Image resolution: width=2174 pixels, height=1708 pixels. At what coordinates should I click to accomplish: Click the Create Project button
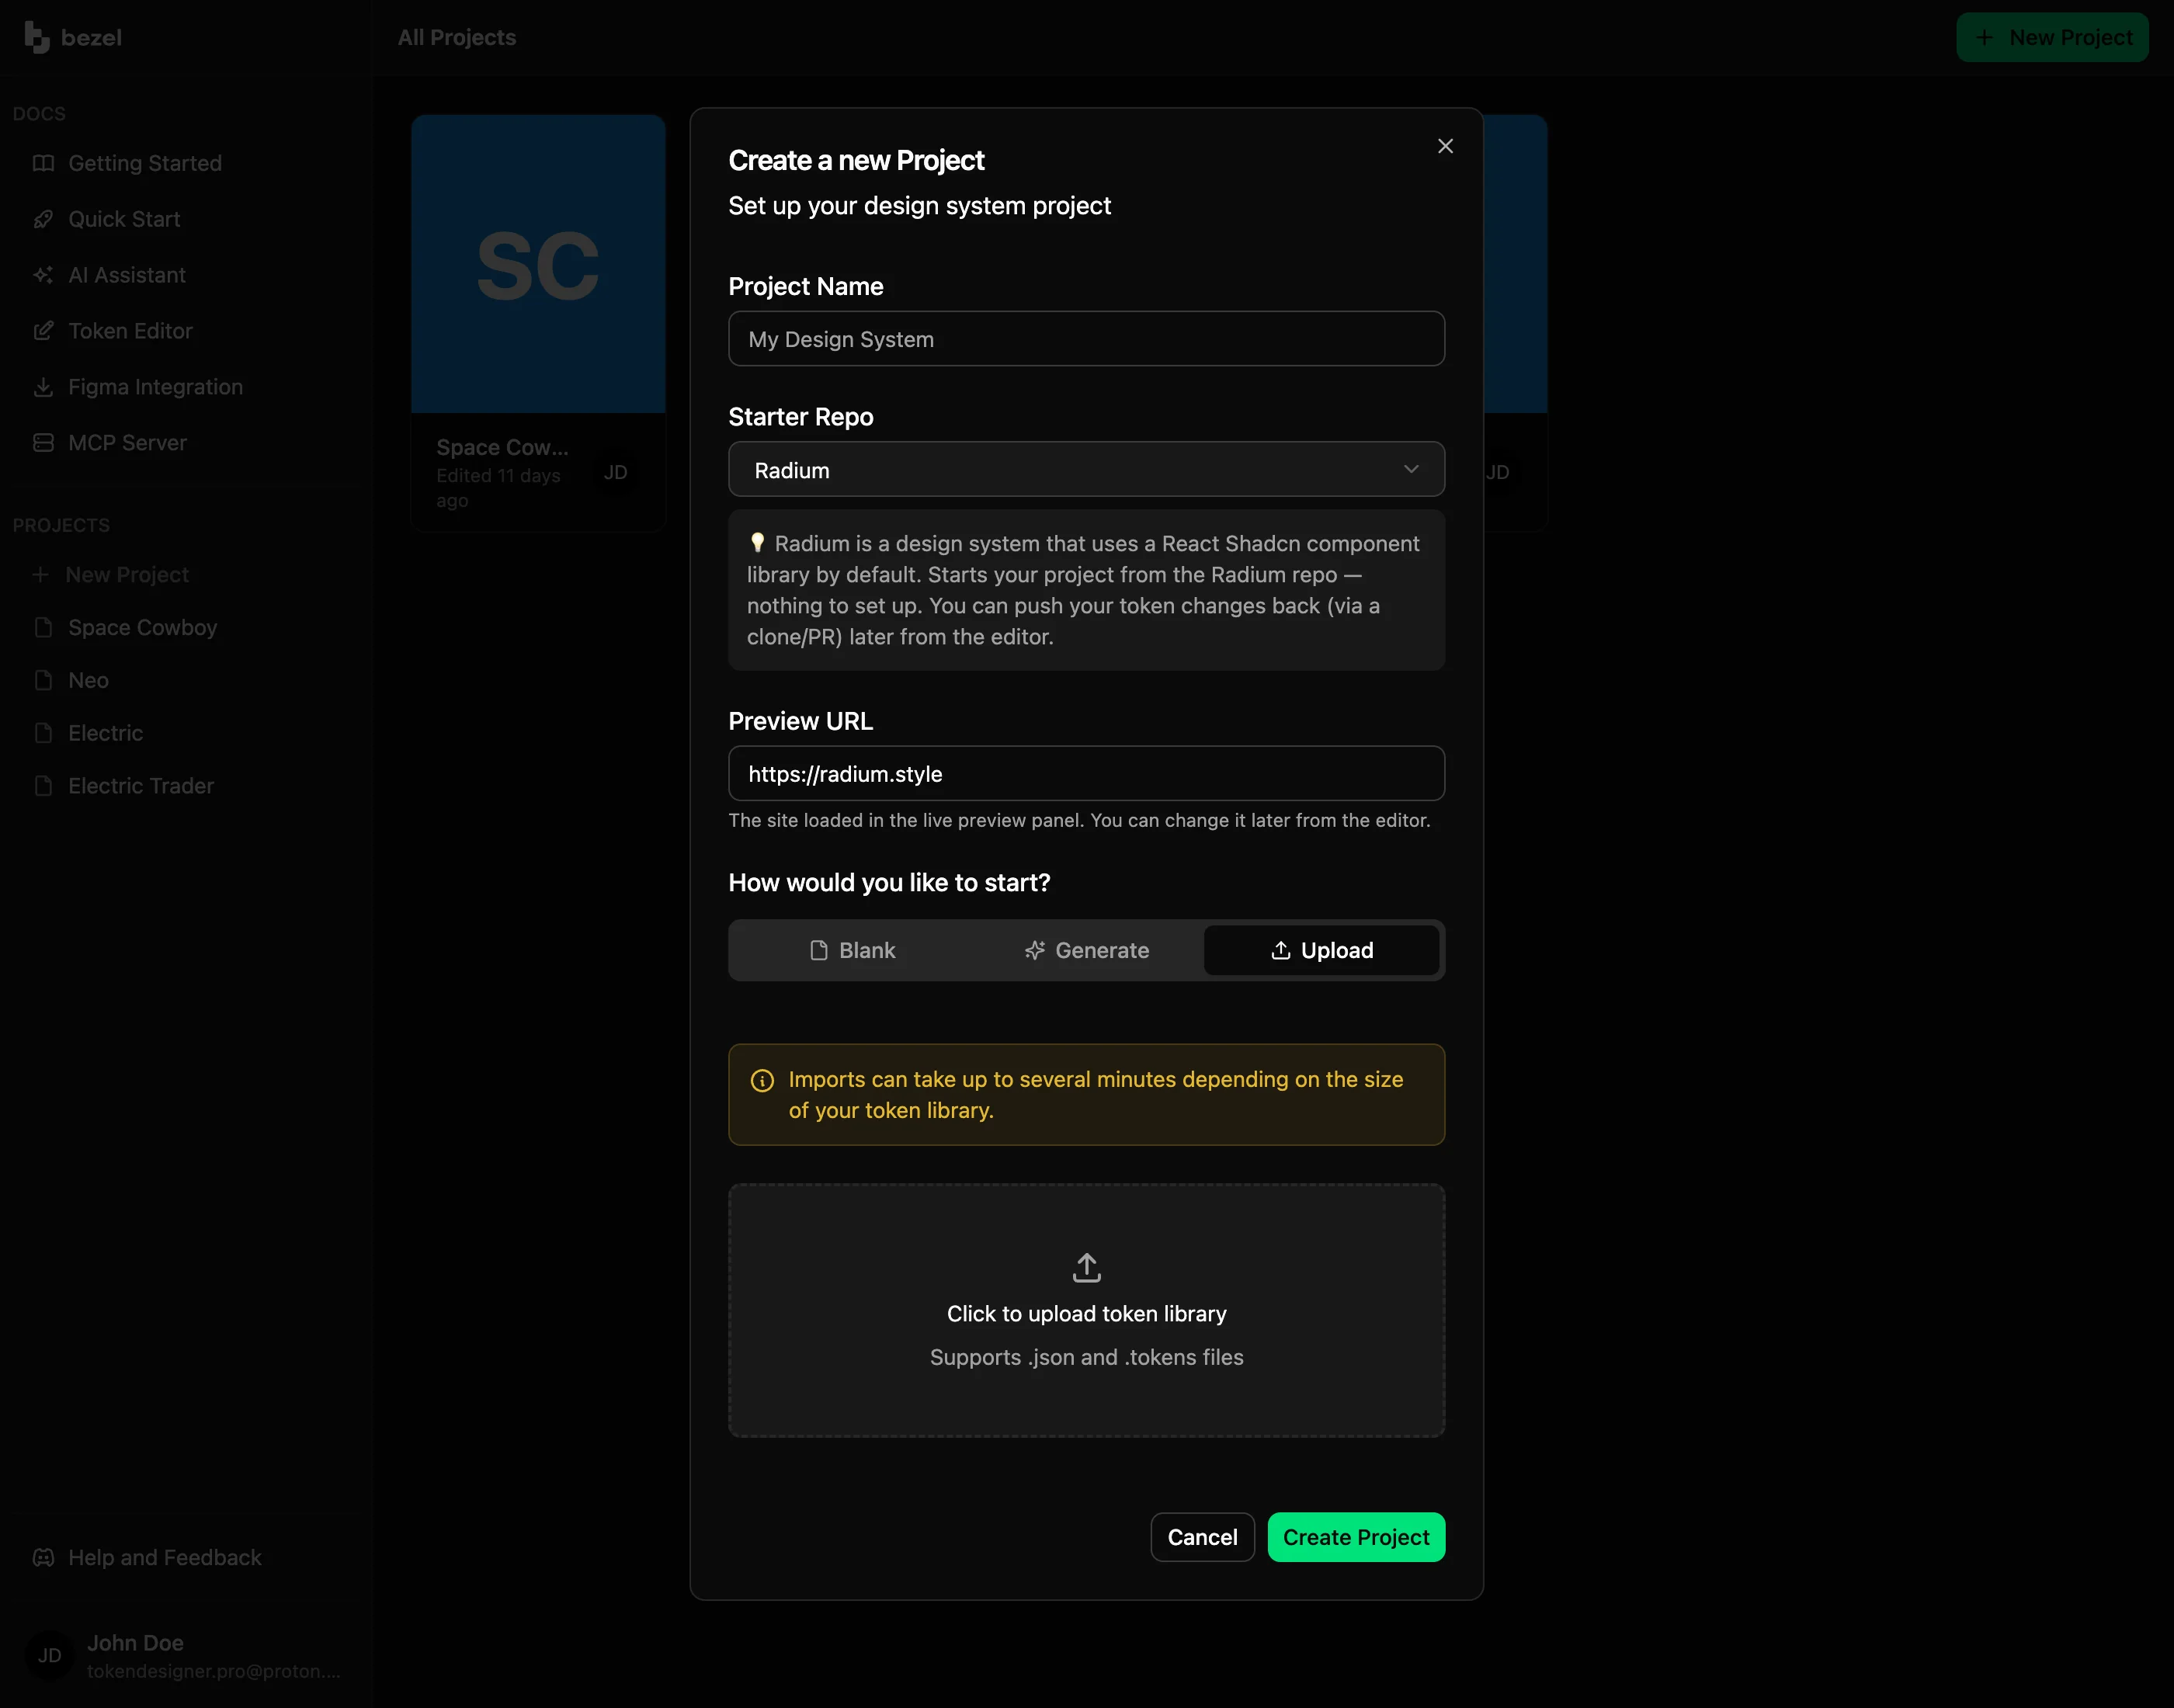pyautogui.click(x=1356, y=1537)
